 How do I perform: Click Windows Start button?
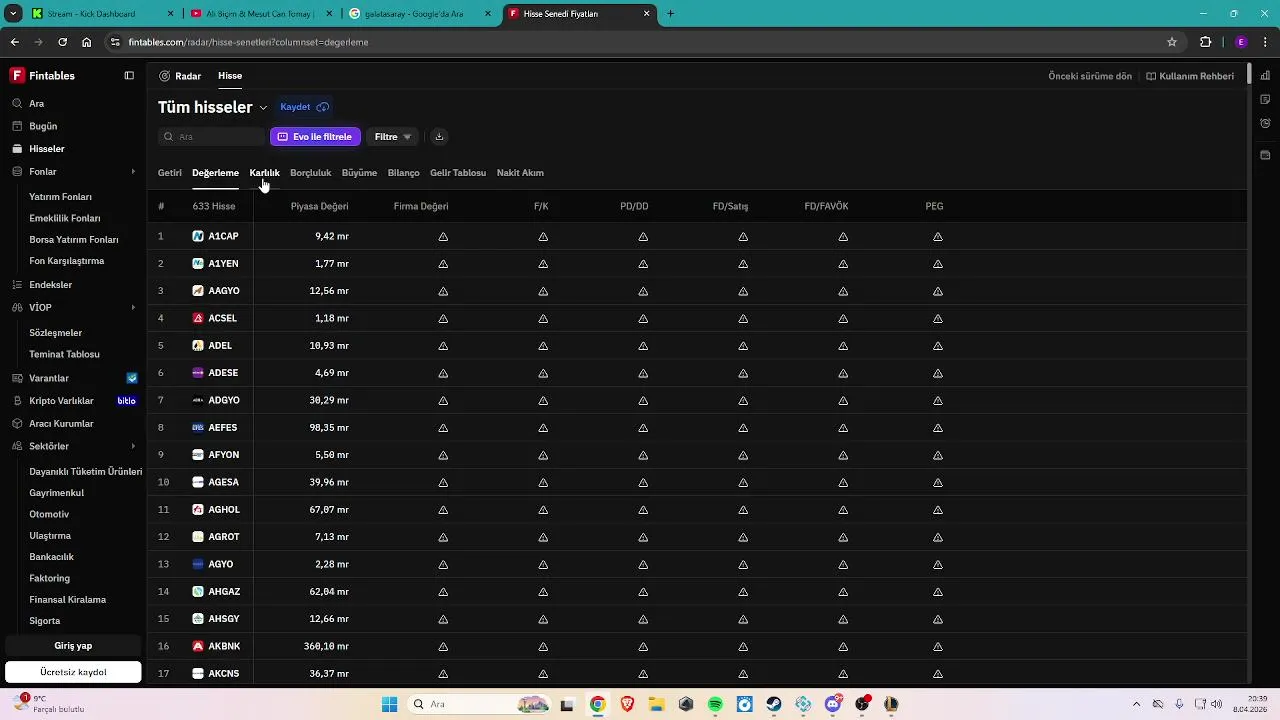(390, 704)
